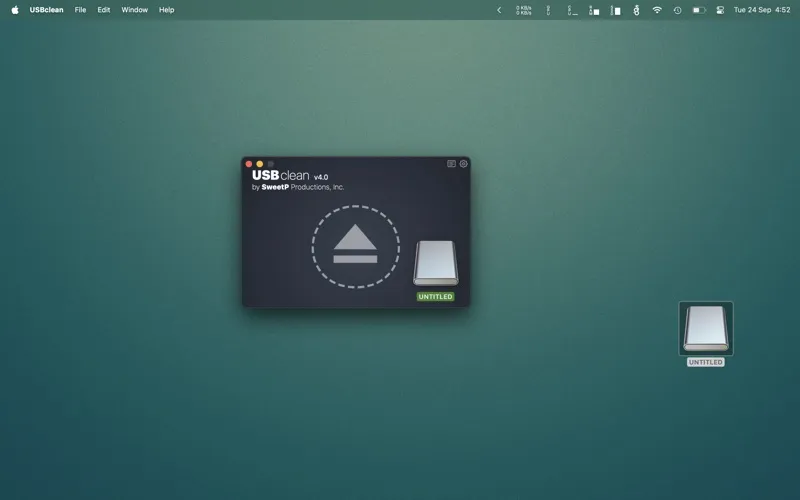Open Control Center
The width and height of the screenshot is (800, 500).
coord(720,10)
